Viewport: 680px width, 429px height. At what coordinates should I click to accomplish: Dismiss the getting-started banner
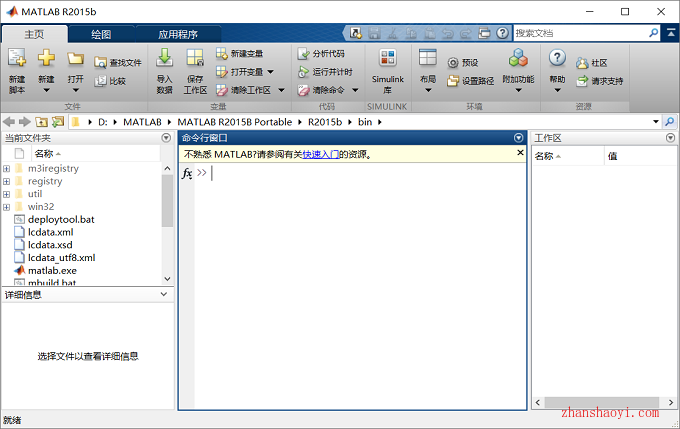pos(520,153)
